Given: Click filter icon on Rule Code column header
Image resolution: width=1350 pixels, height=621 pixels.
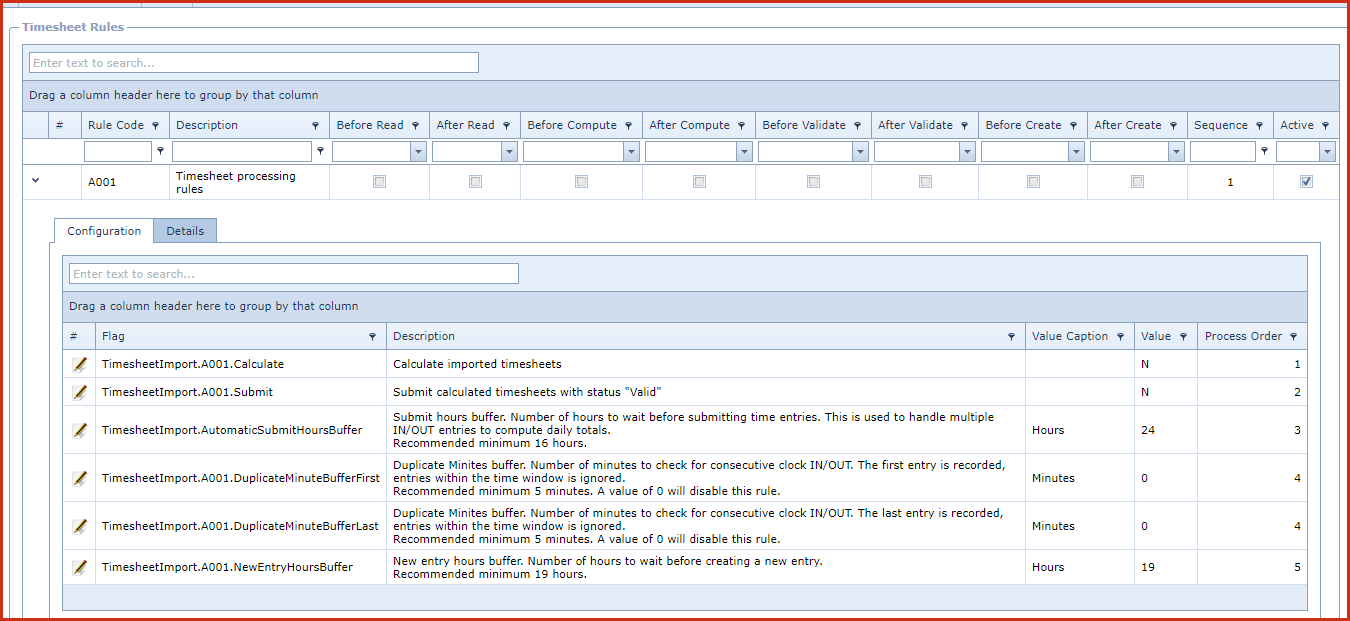Looking at the screenshot, I should (x=155, y=126).
